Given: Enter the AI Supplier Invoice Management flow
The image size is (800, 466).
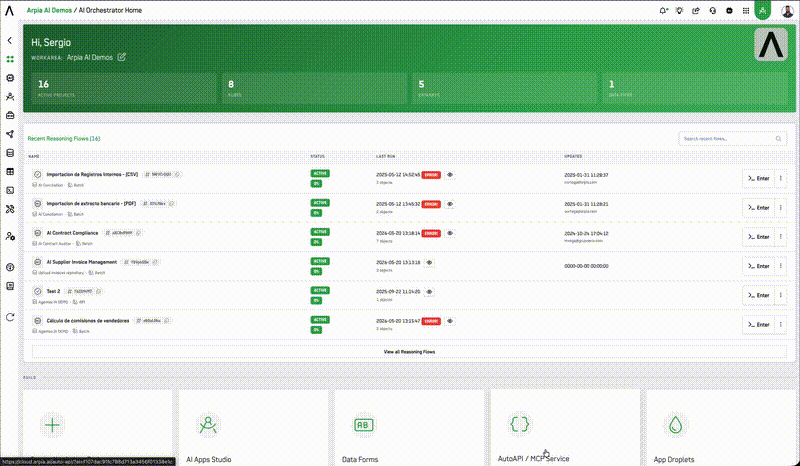Looking at the screenshot, I should tap(759, 266).
